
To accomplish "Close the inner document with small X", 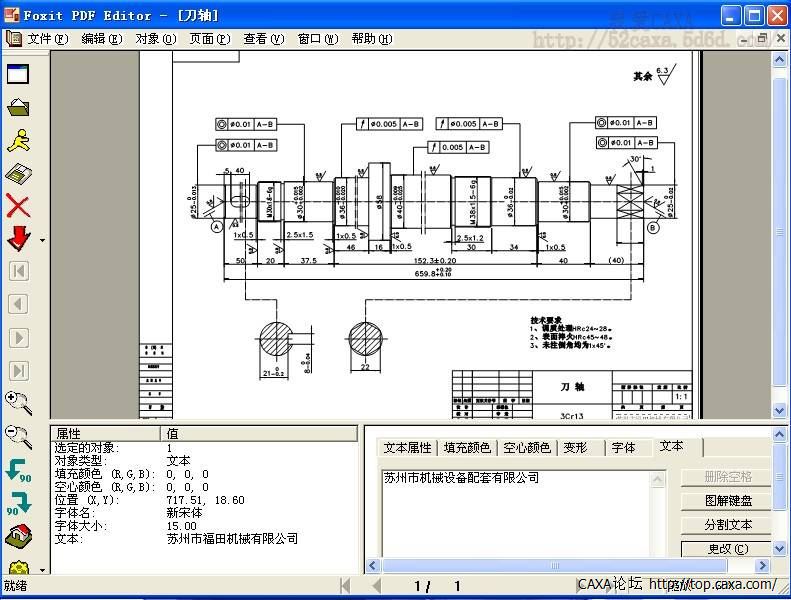I will (780, 38).
